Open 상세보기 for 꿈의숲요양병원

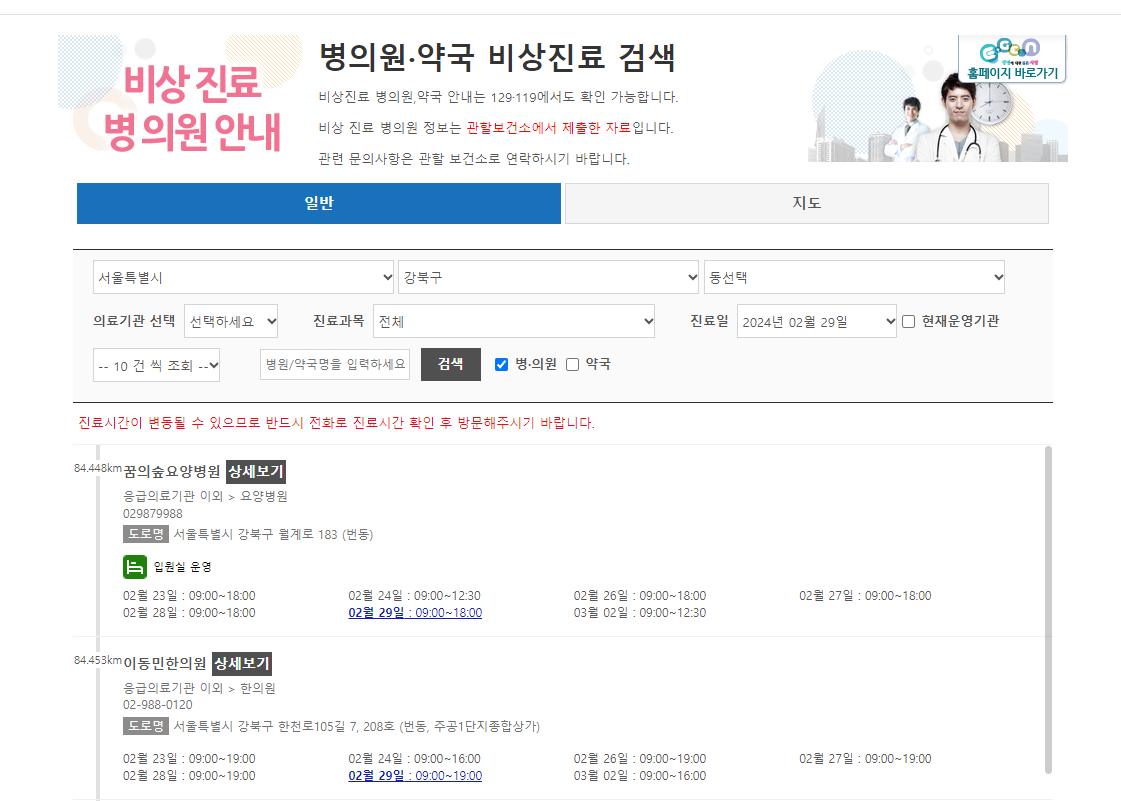pyautogui.click(x=256, y=471)
